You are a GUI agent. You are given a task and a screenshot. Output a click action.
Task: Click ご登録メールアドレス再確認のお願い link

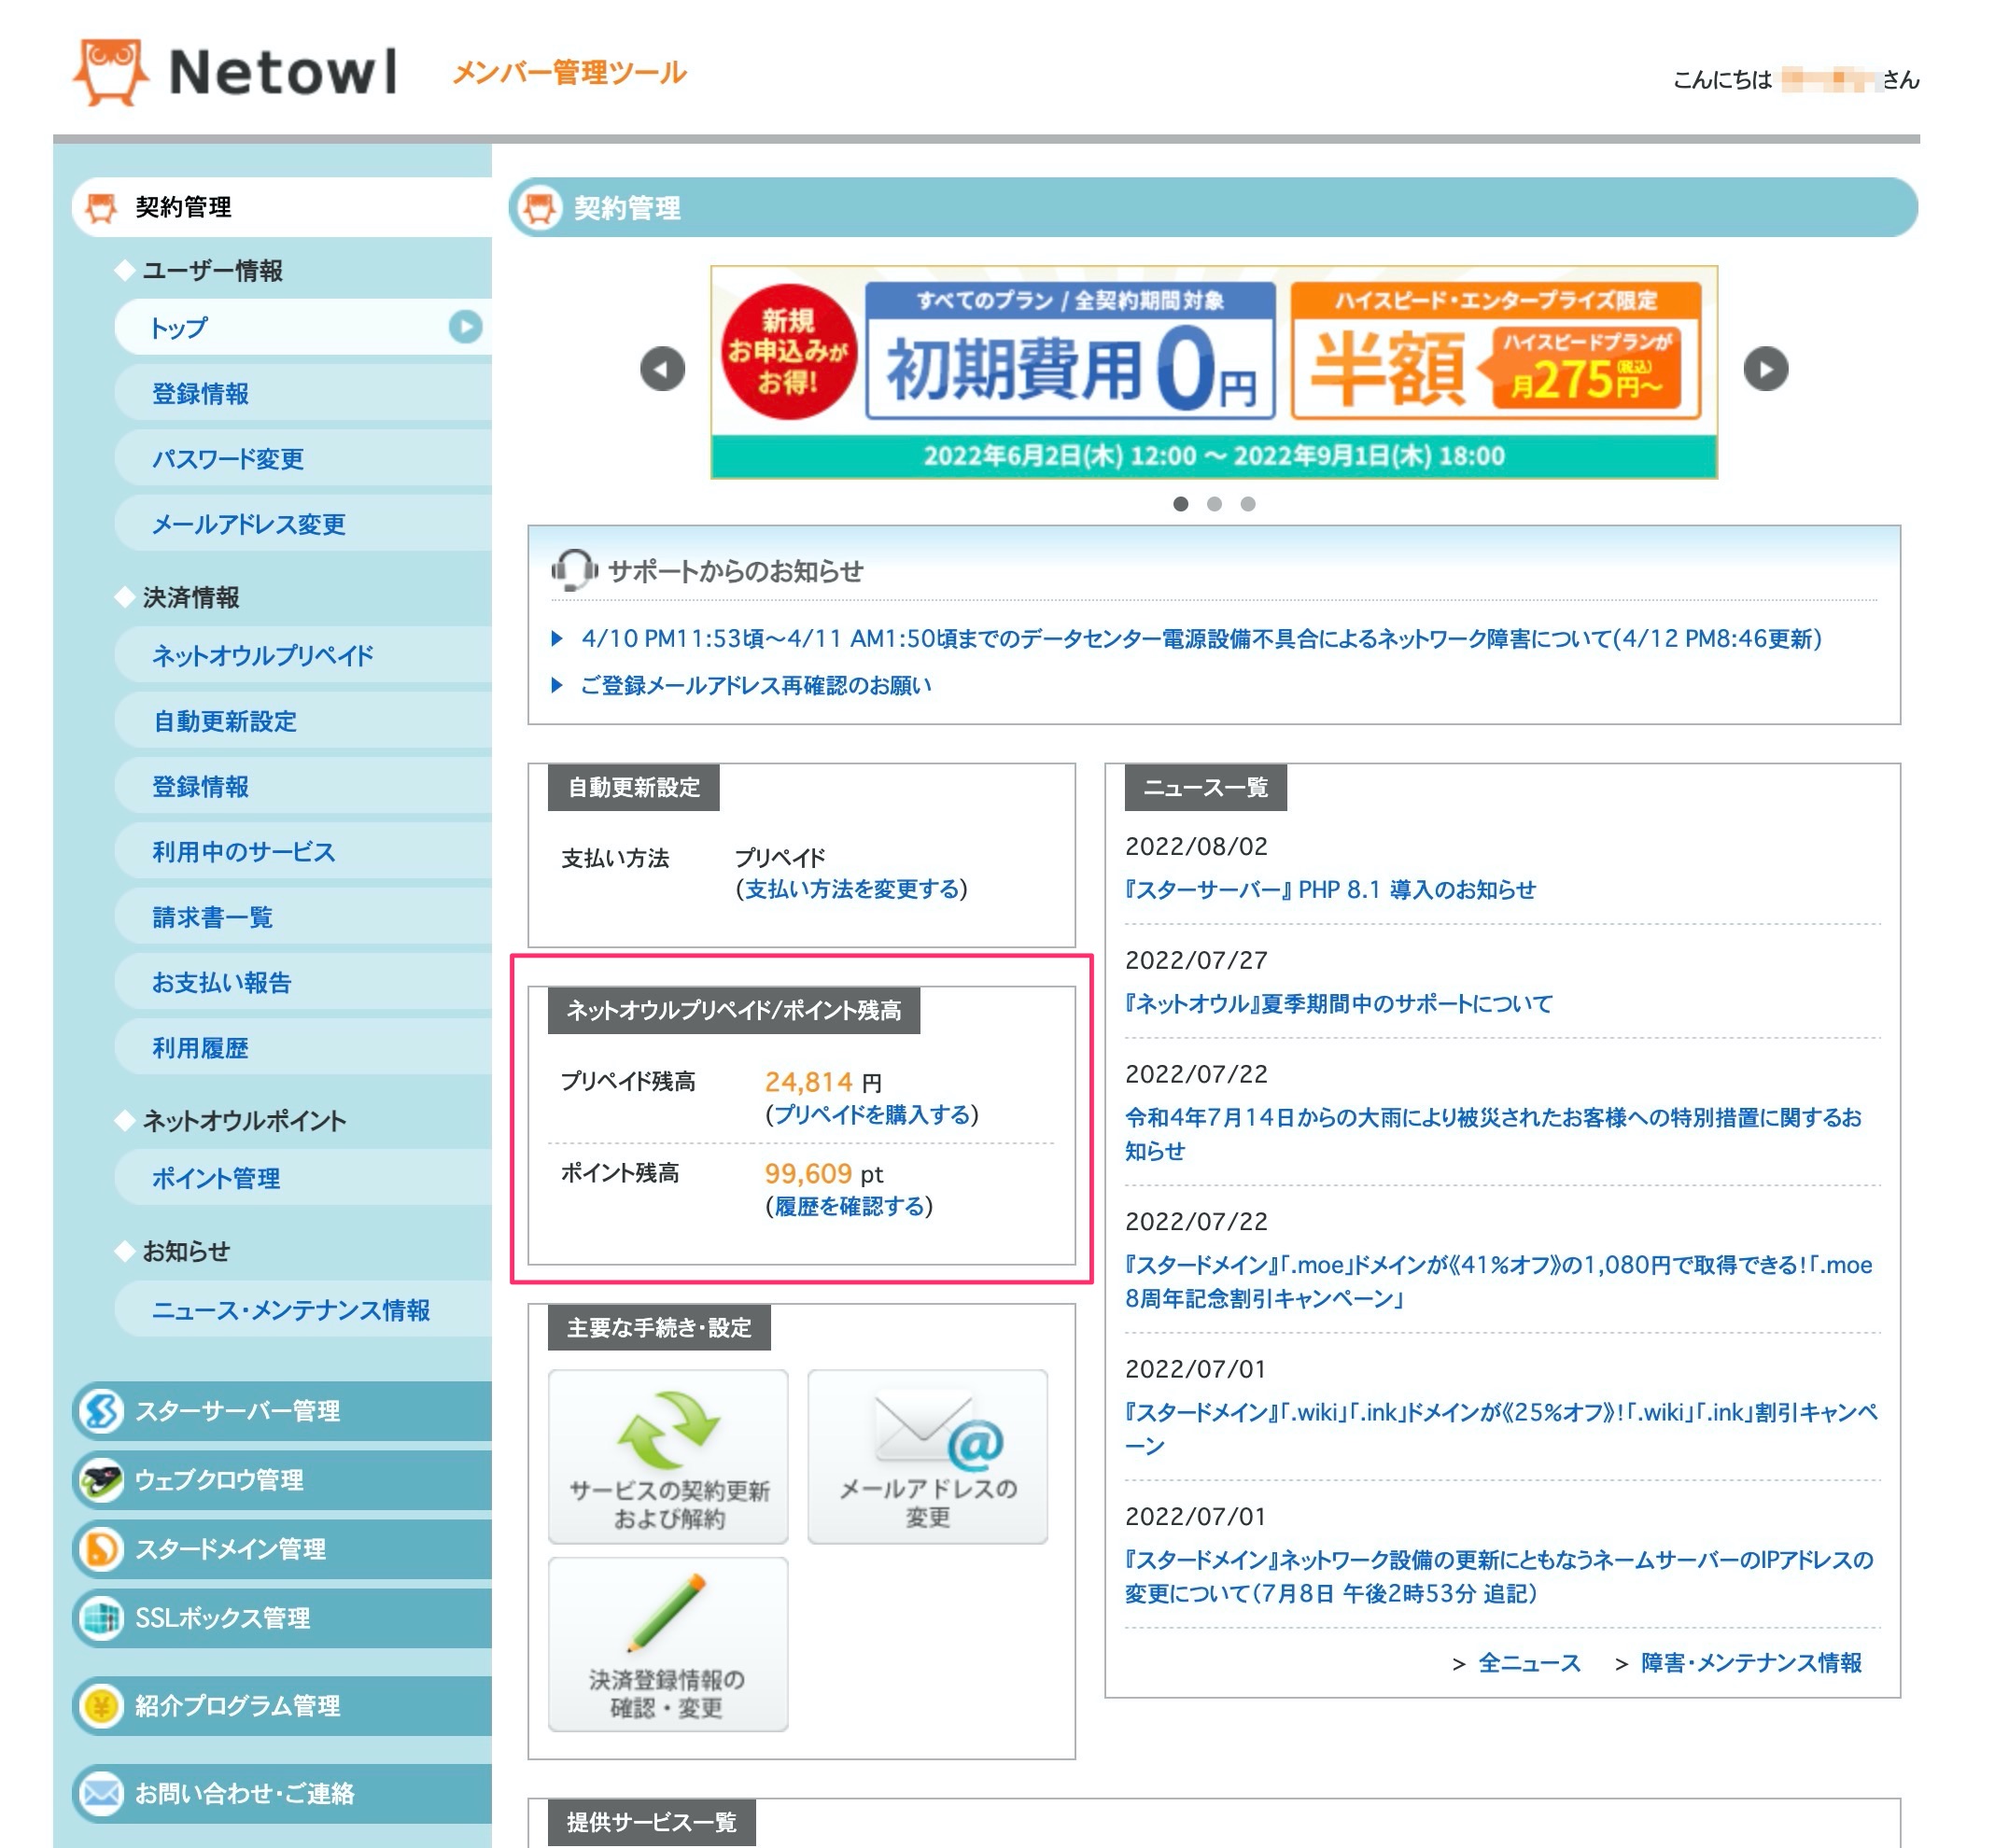click(x=756, y=686)
